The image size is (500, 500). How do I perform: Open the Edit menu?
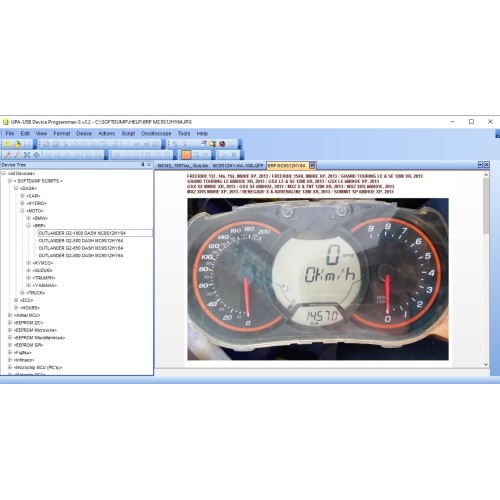[x=25, y=133]
